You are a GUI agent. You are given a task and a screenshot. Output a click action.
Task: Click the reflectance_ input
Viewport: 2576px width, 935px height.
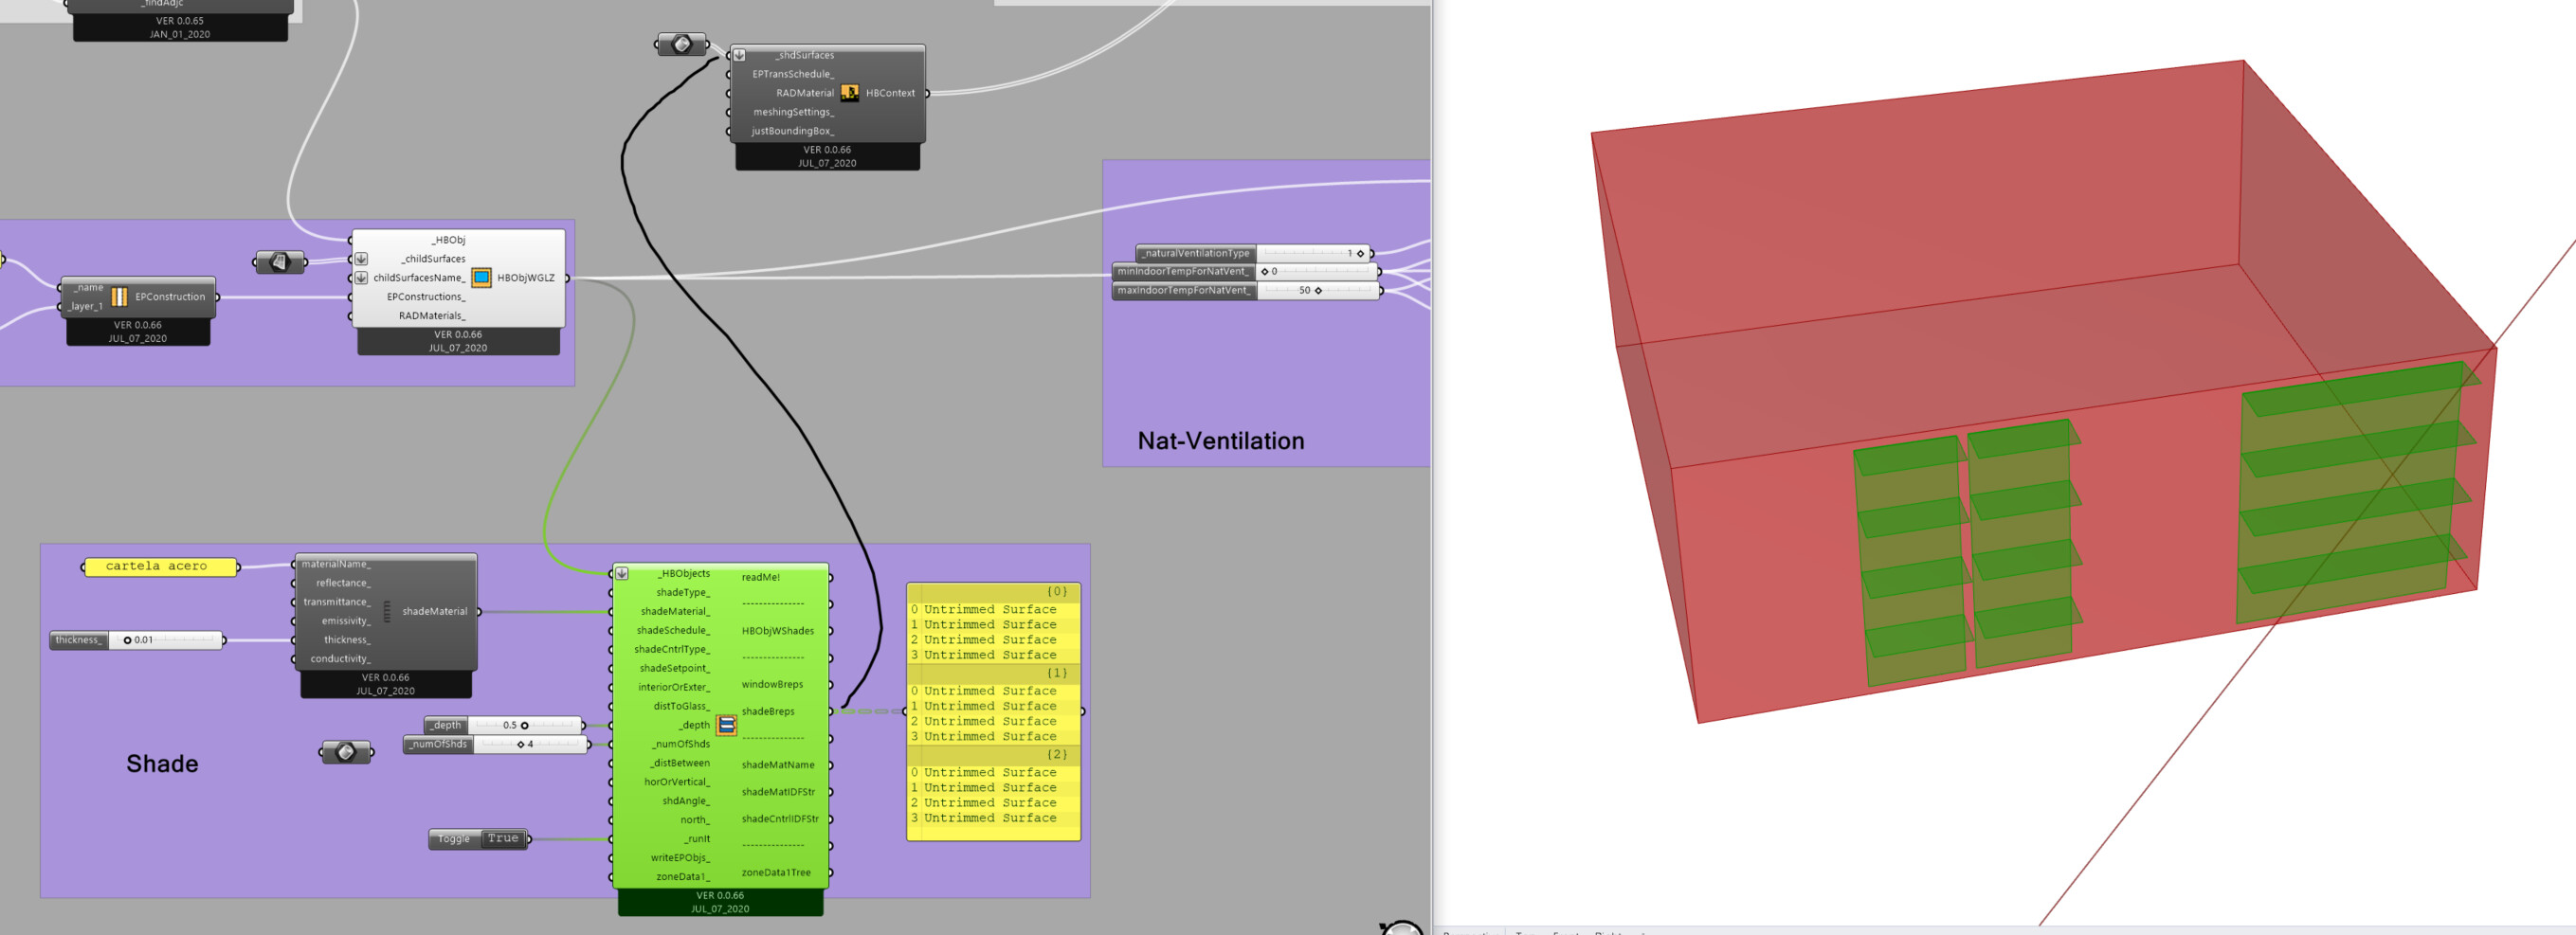point(343,584)
